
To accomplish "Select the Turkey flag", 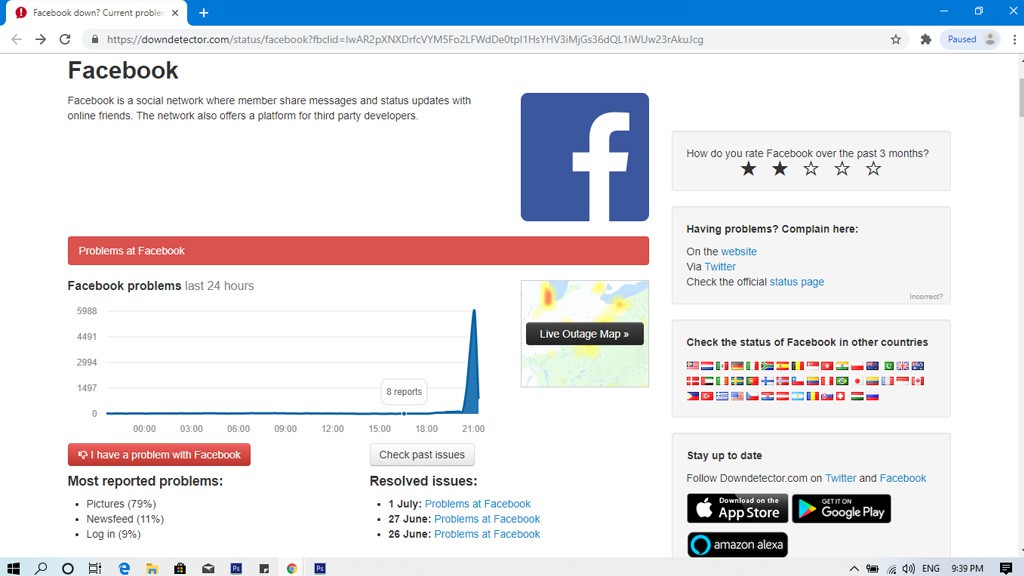I will pyautogui.click(x=707, y=396).
